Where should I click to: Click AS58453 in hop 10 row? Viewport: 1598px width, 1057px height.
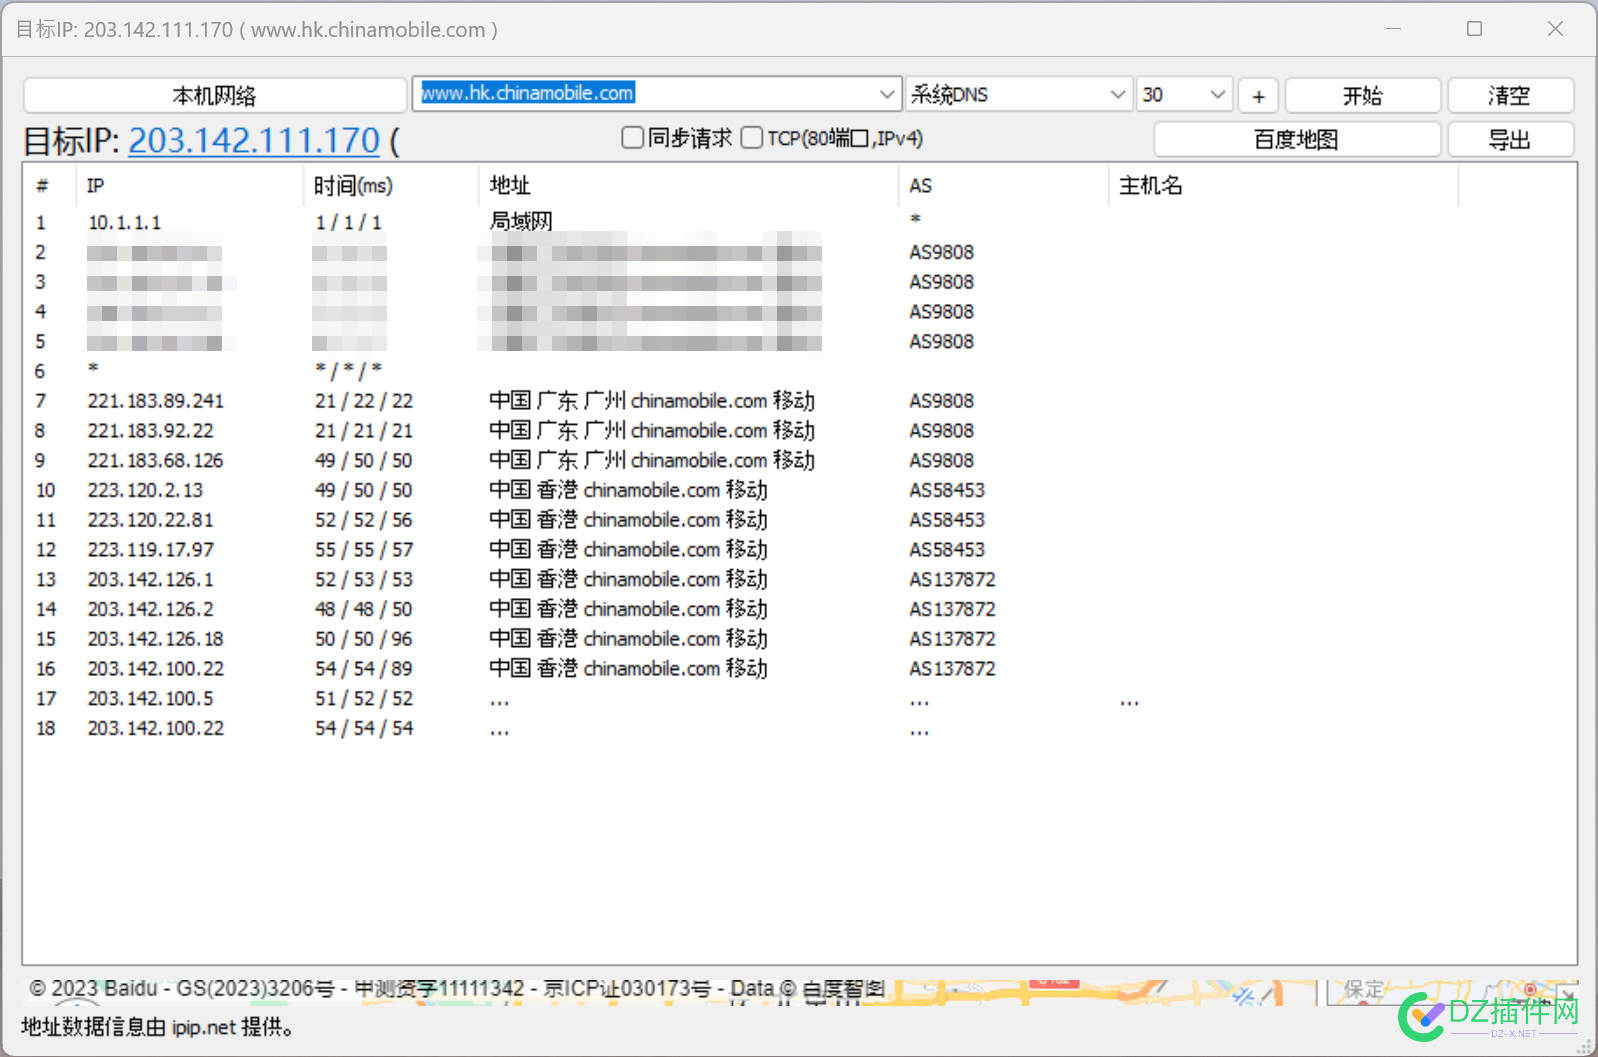tap(947, 490)
